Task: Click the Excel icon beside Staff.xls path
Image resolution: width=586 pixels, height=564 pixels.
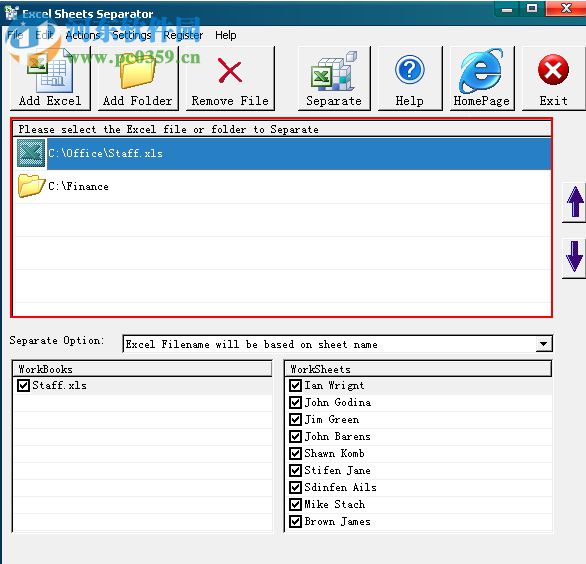Action: coord(31,153)
